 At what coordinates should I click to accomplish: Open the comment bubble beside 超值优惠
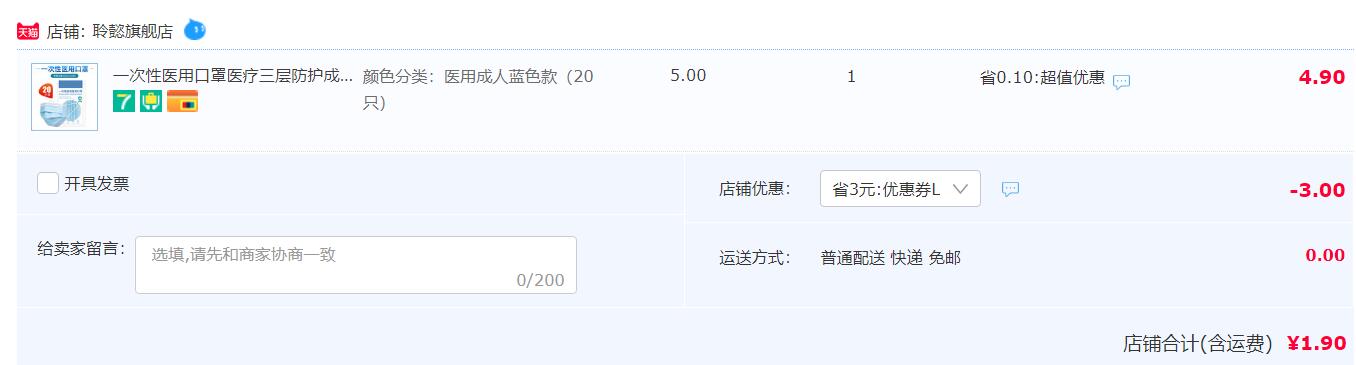point(1122,81)
